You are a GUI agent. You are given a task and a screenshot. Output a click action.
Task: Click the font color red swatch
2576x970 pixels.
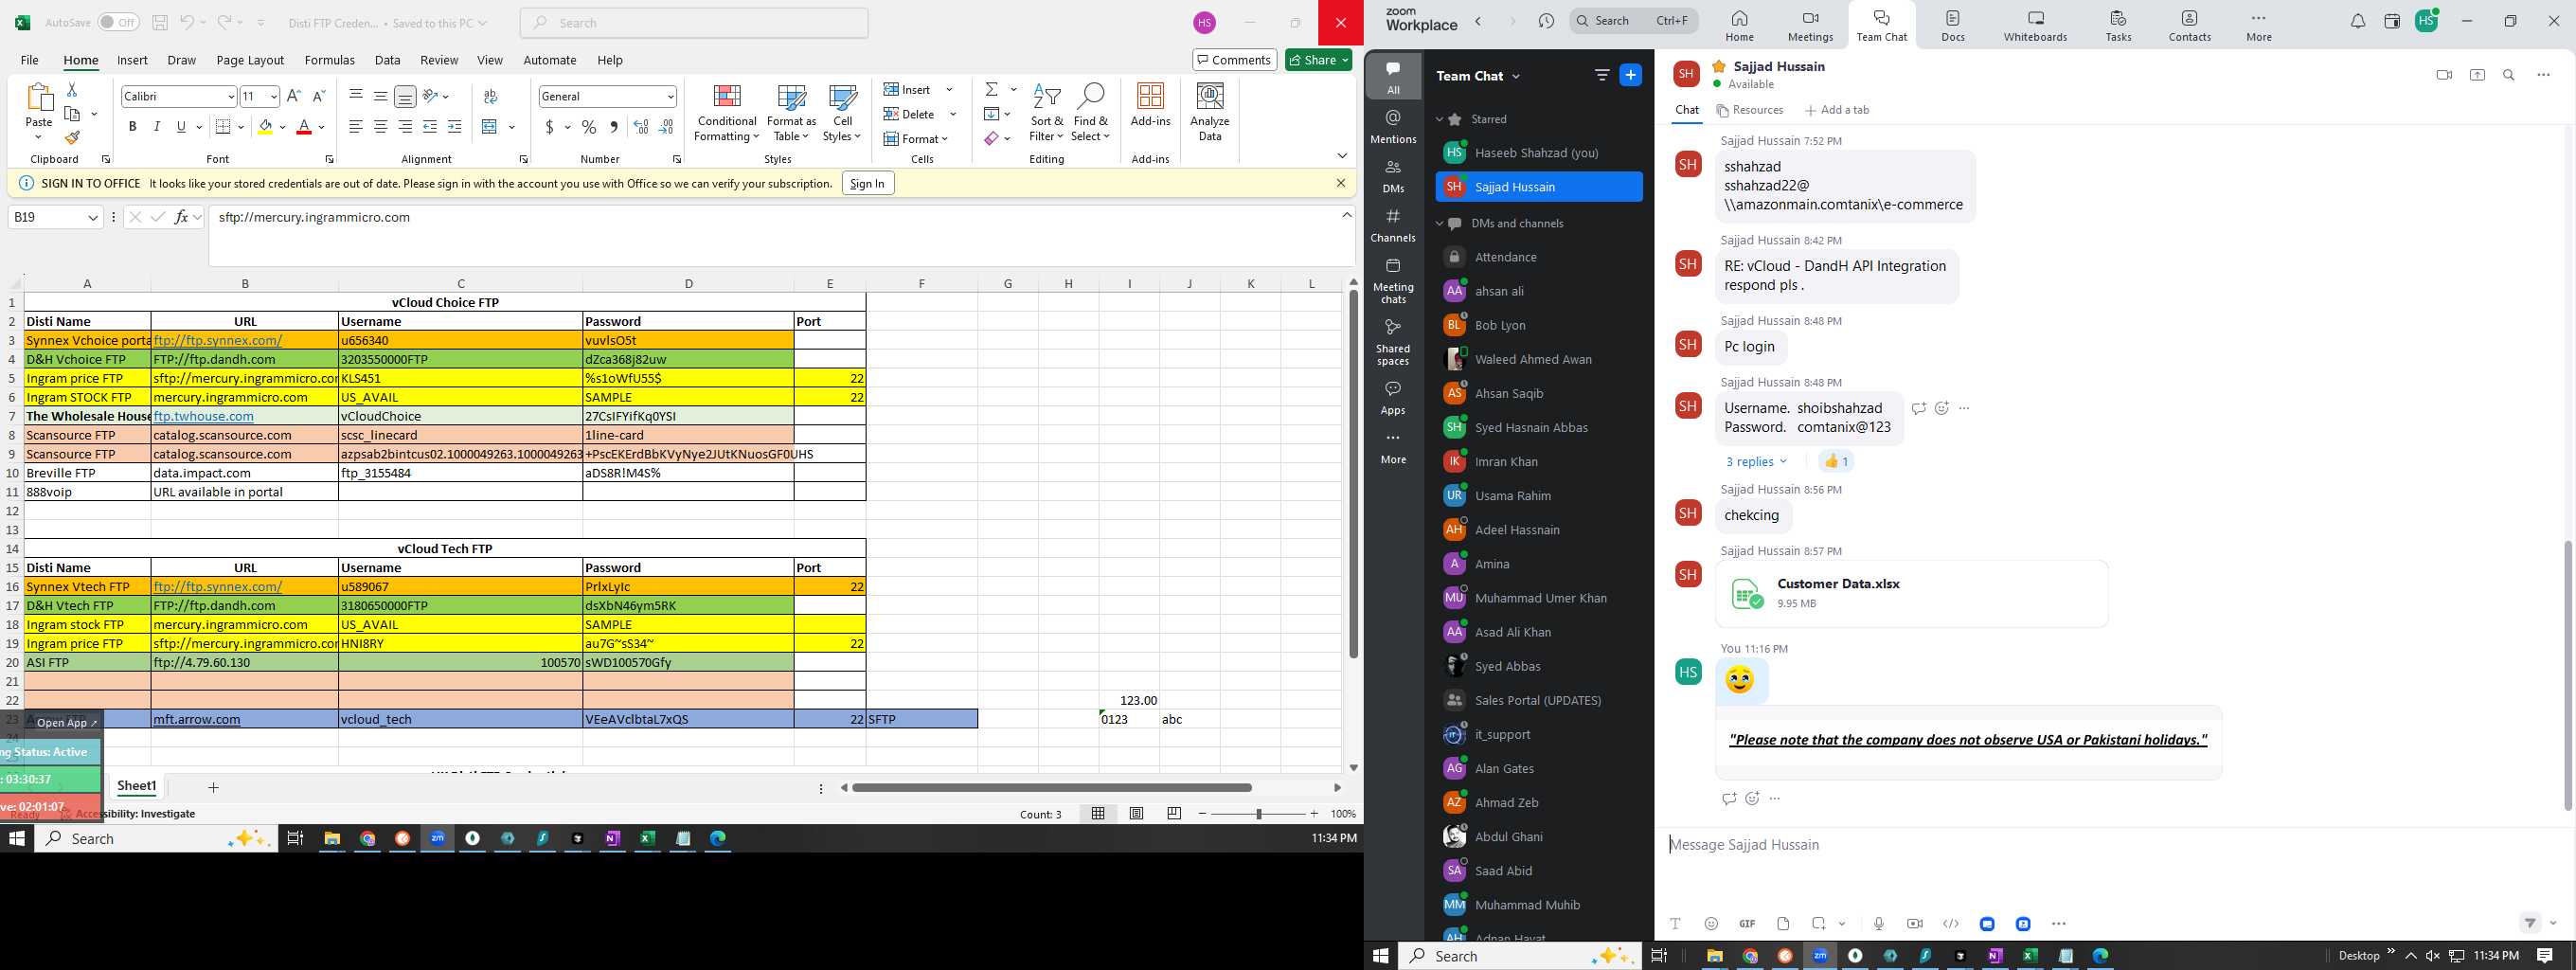coord(304,128)
